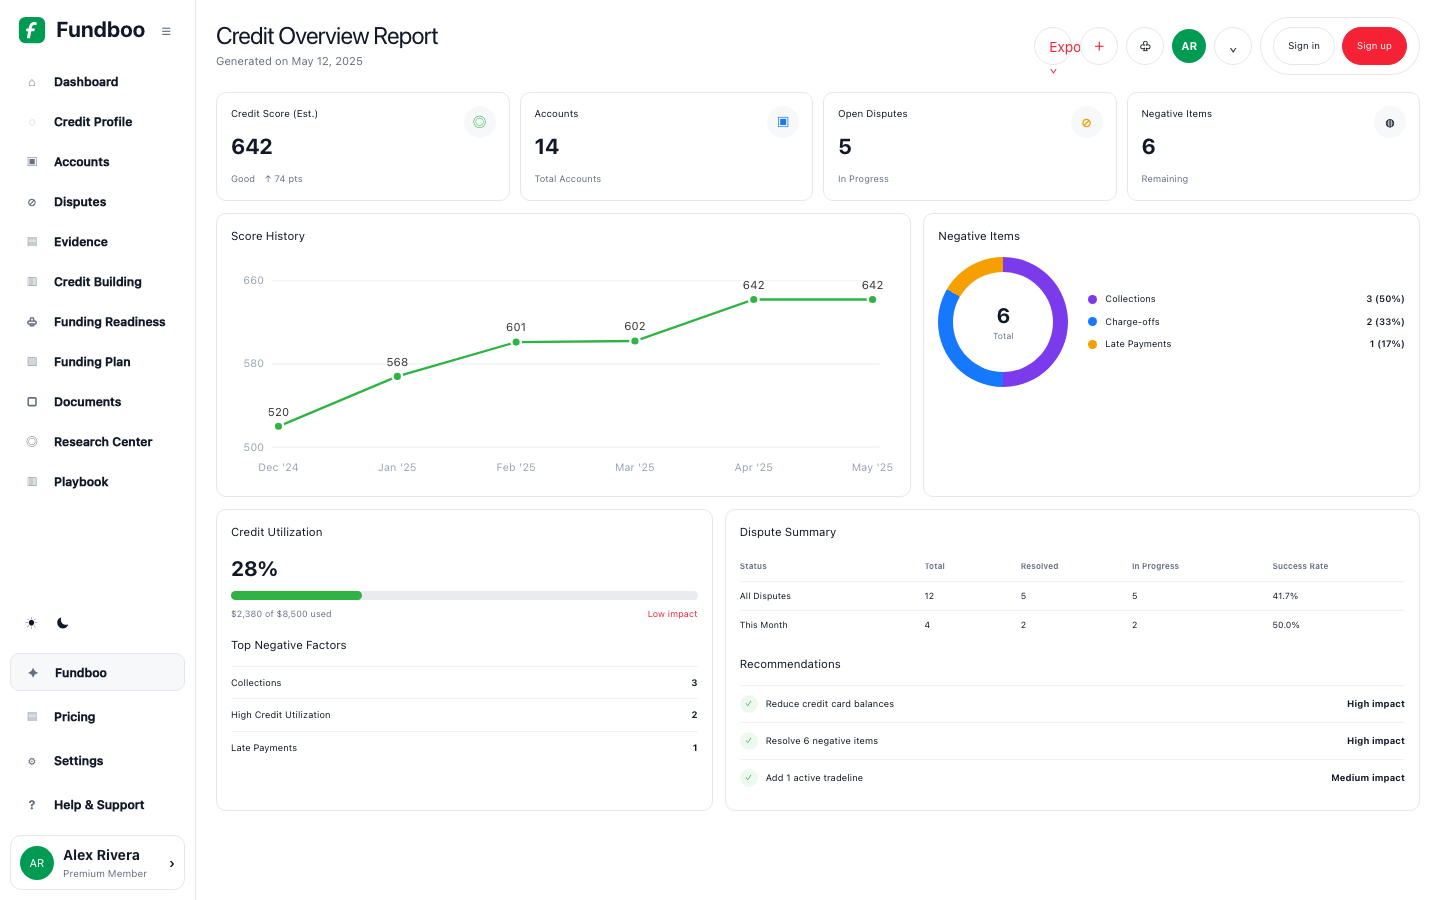Click the 'Medium impact' label
The width and height of the screenshot is (1440, 900).
tap(1368, 778)
